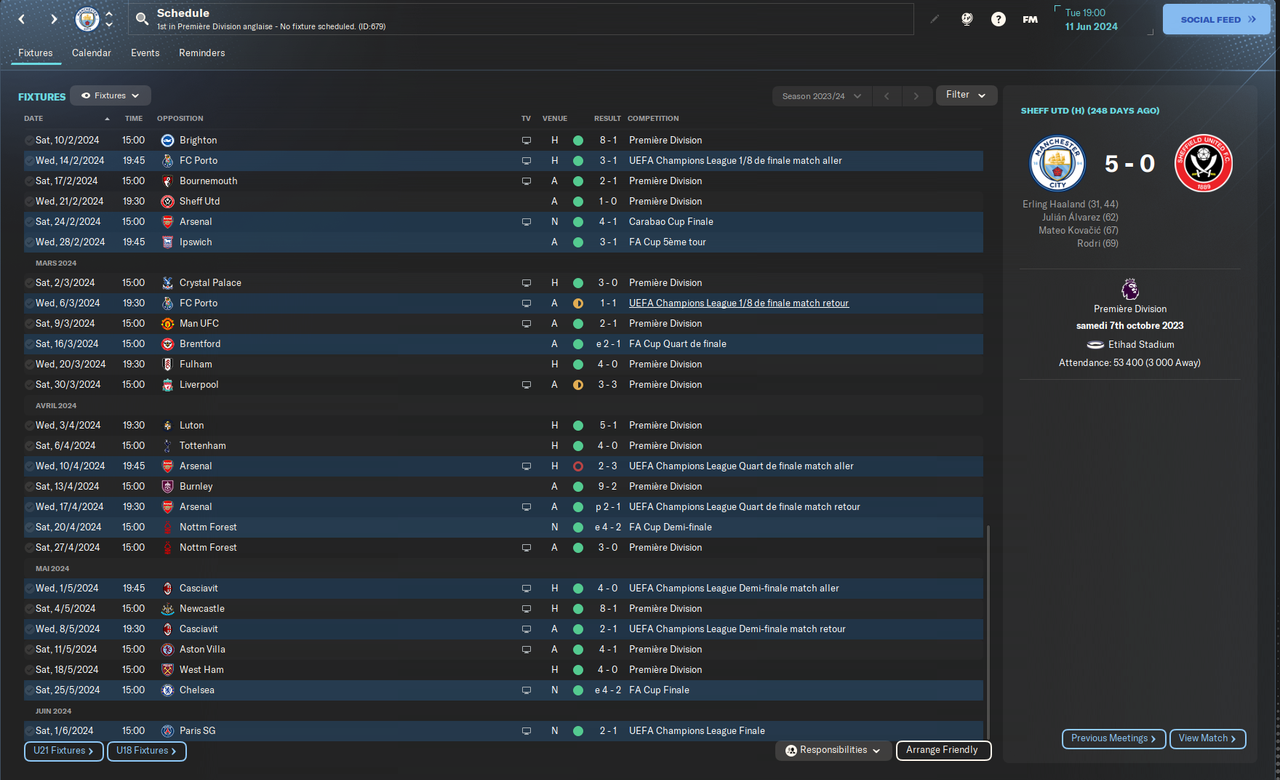Open the 1/8 de finale match retour link
Viewport: 1280px width, 780px height.
[x=739, y=303]
